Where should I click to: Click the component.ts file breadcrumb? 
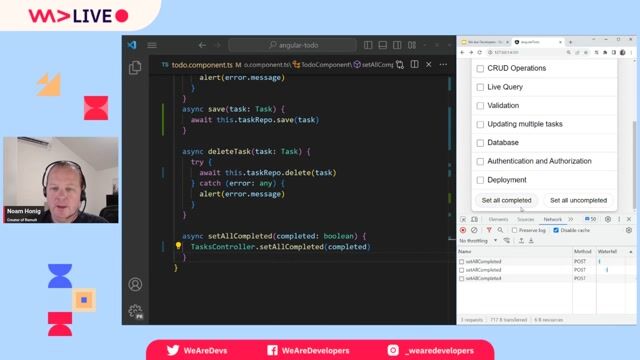click(267, 65)
